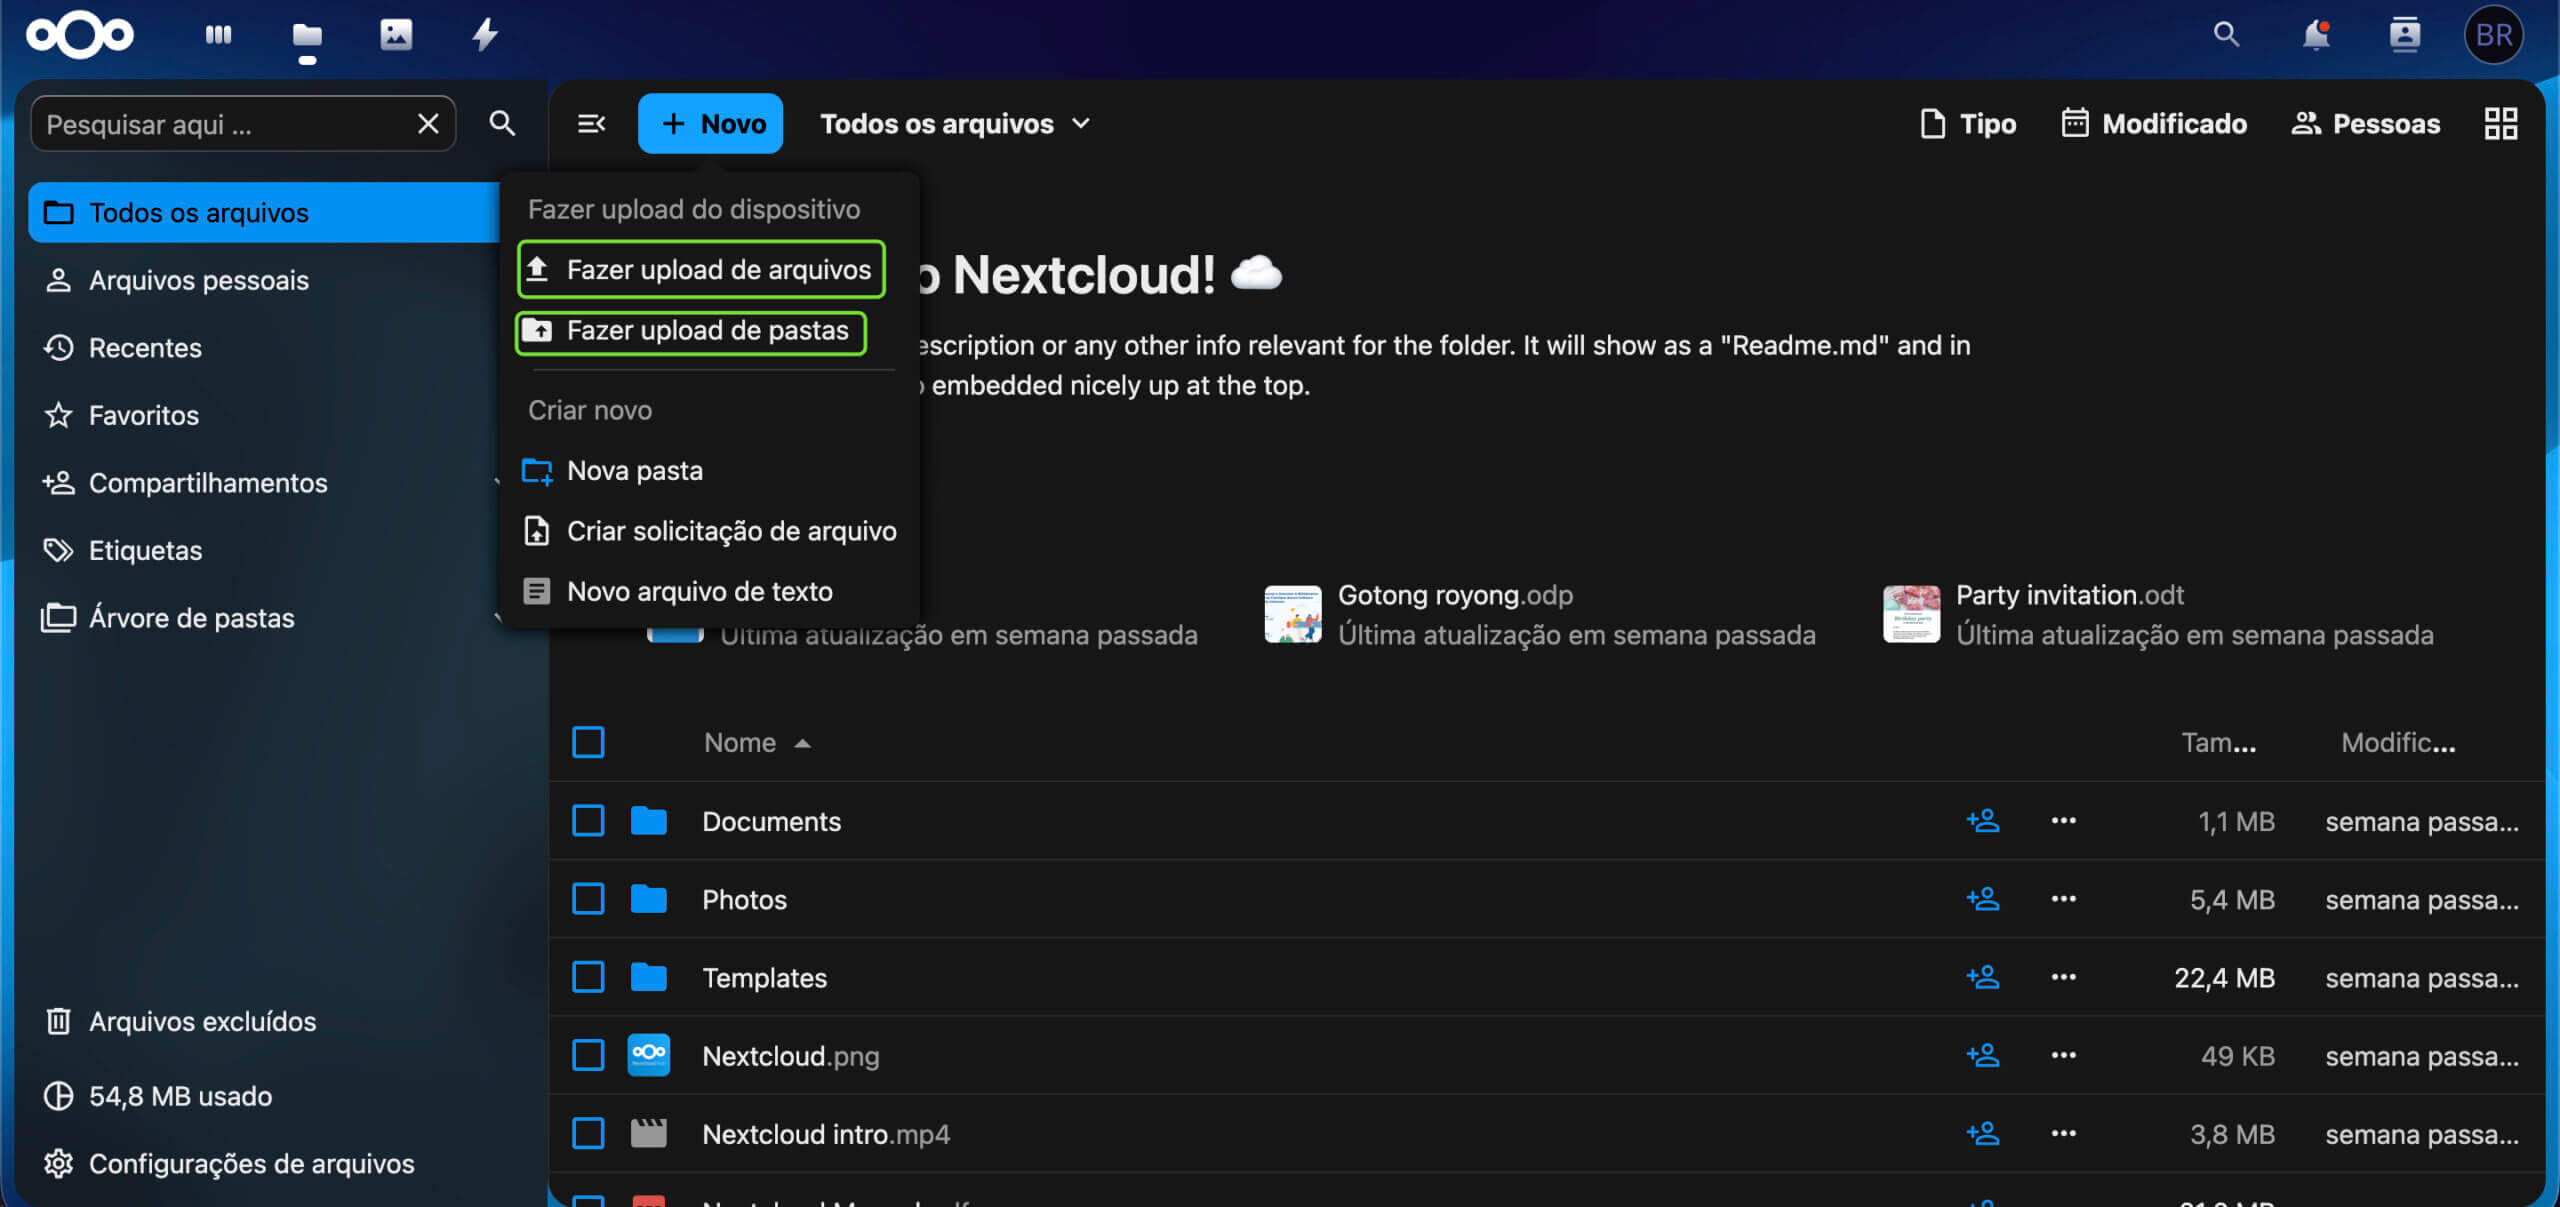Open actions menu for Templates

(x=2064, y=977)
